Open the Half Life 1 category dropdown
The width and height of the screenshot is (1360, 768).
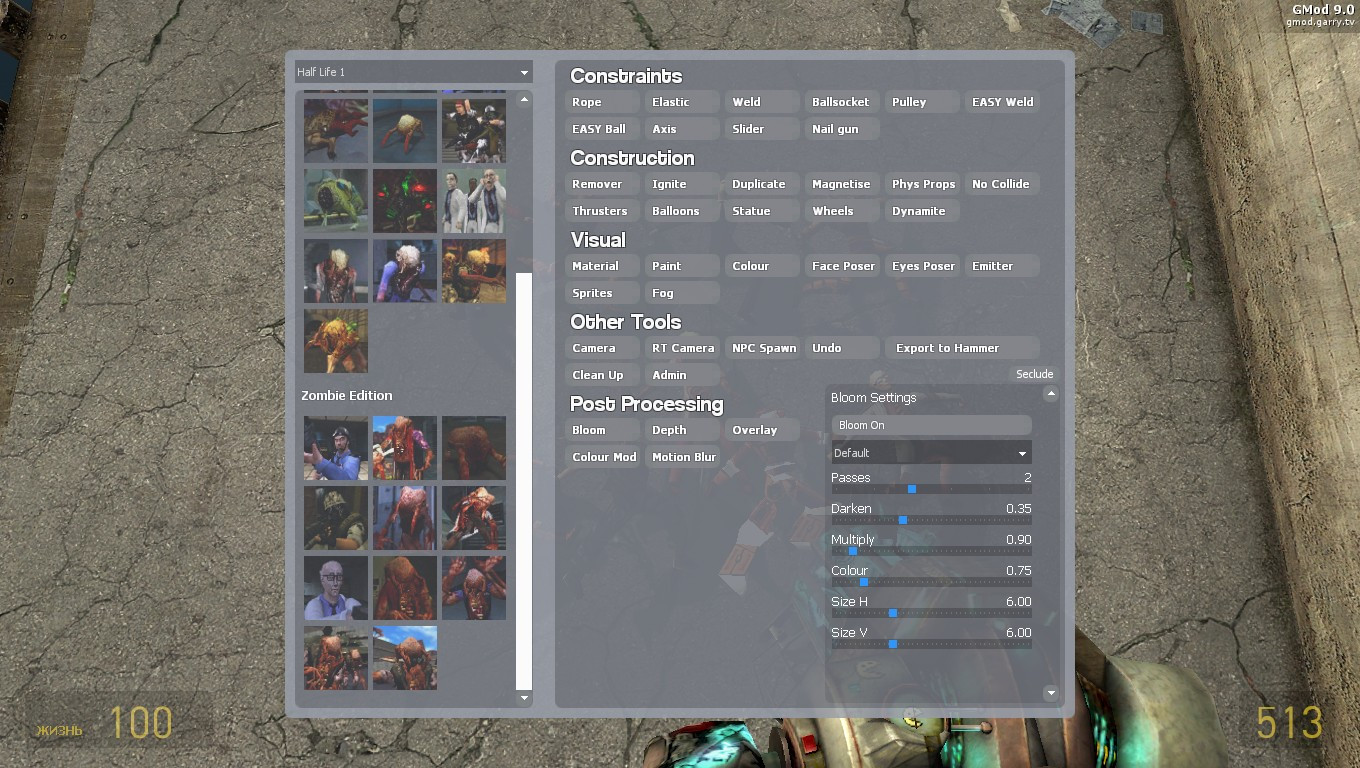pos(412,71)
